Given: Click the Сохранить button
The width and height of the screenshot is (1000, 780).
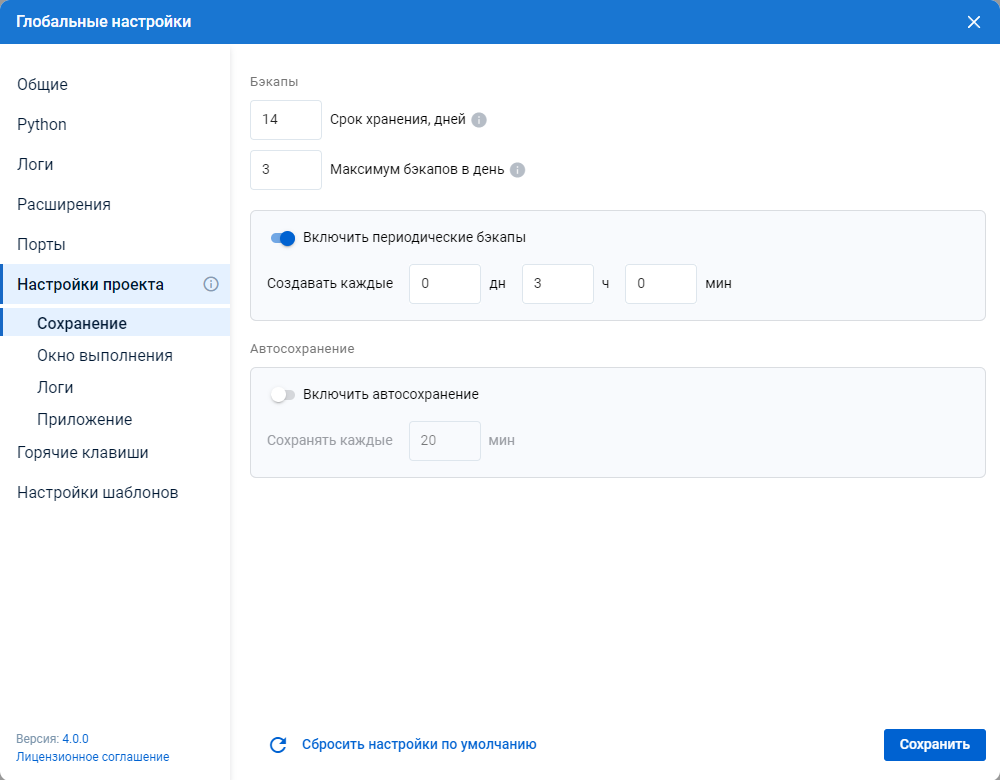Looking at the screenshot, I should (934, 745).
